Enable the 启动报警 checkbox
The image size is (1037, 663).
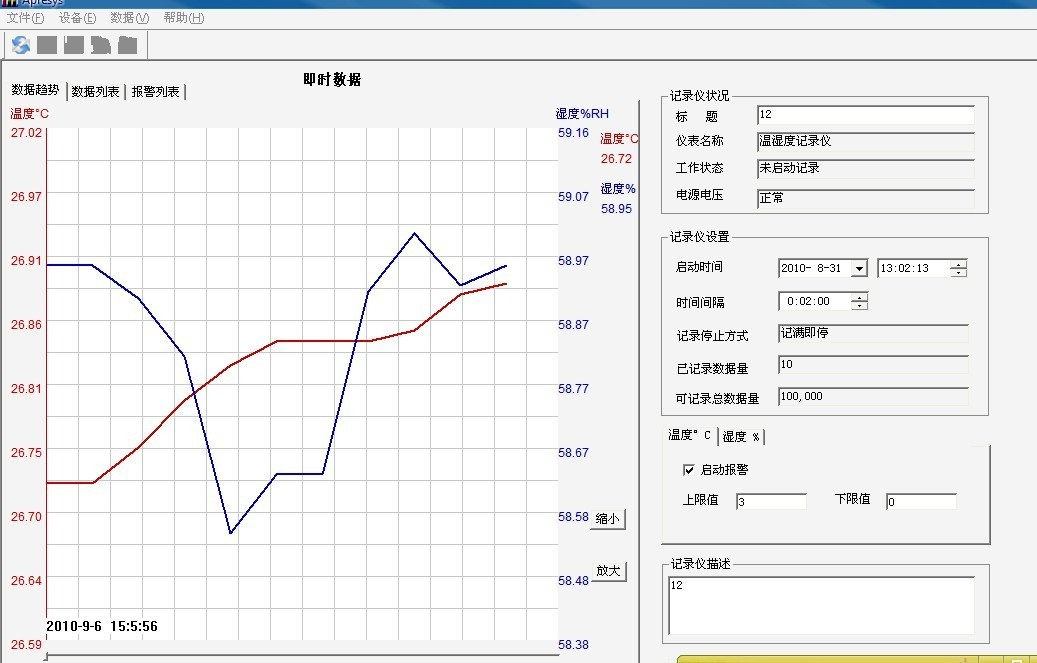688,469
